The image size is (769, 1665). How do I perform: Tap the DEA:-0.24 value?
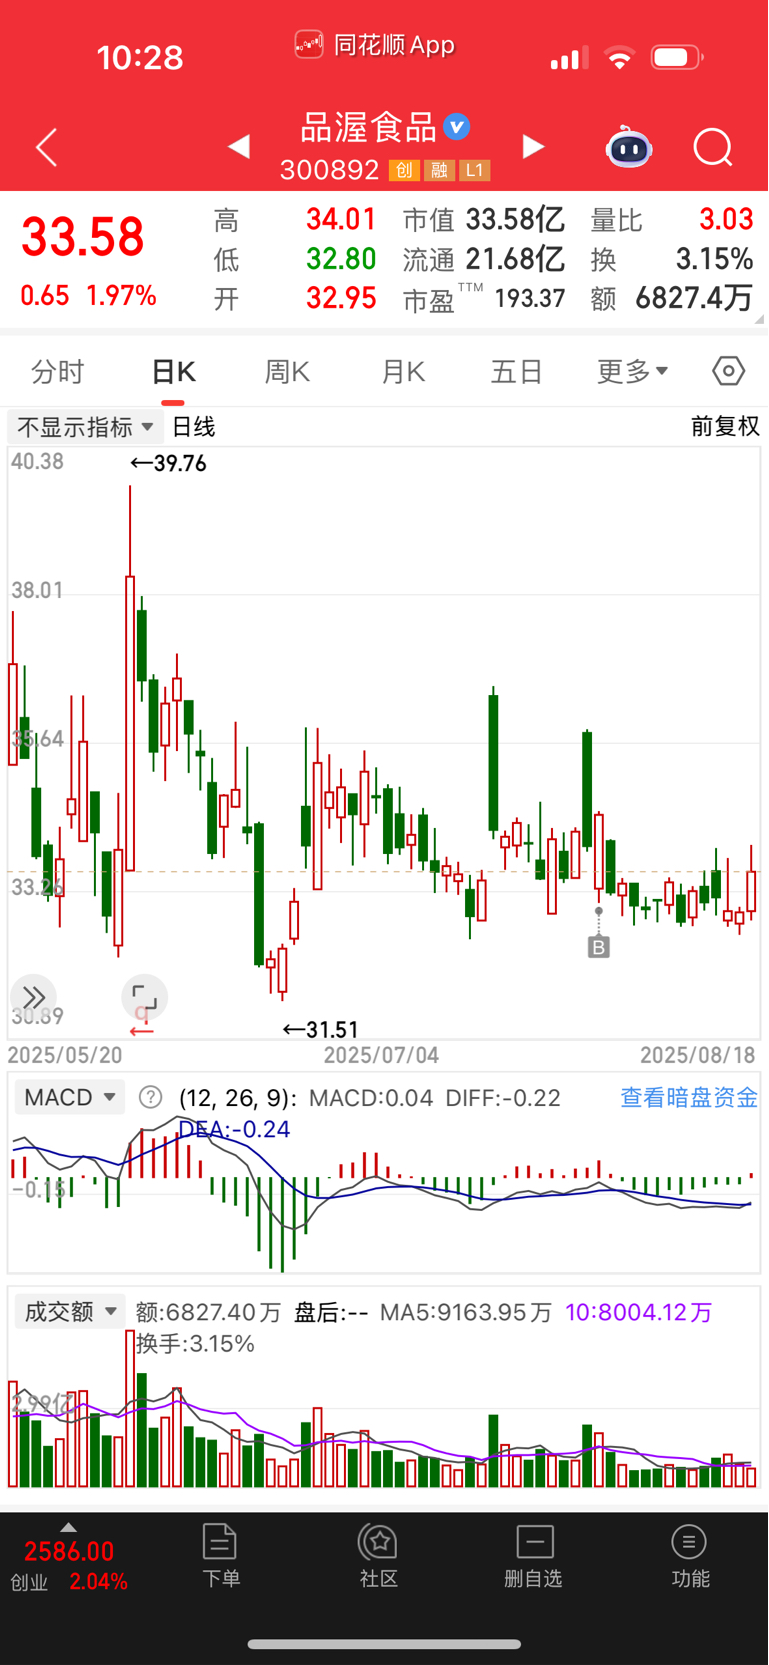pos(234,1129)
